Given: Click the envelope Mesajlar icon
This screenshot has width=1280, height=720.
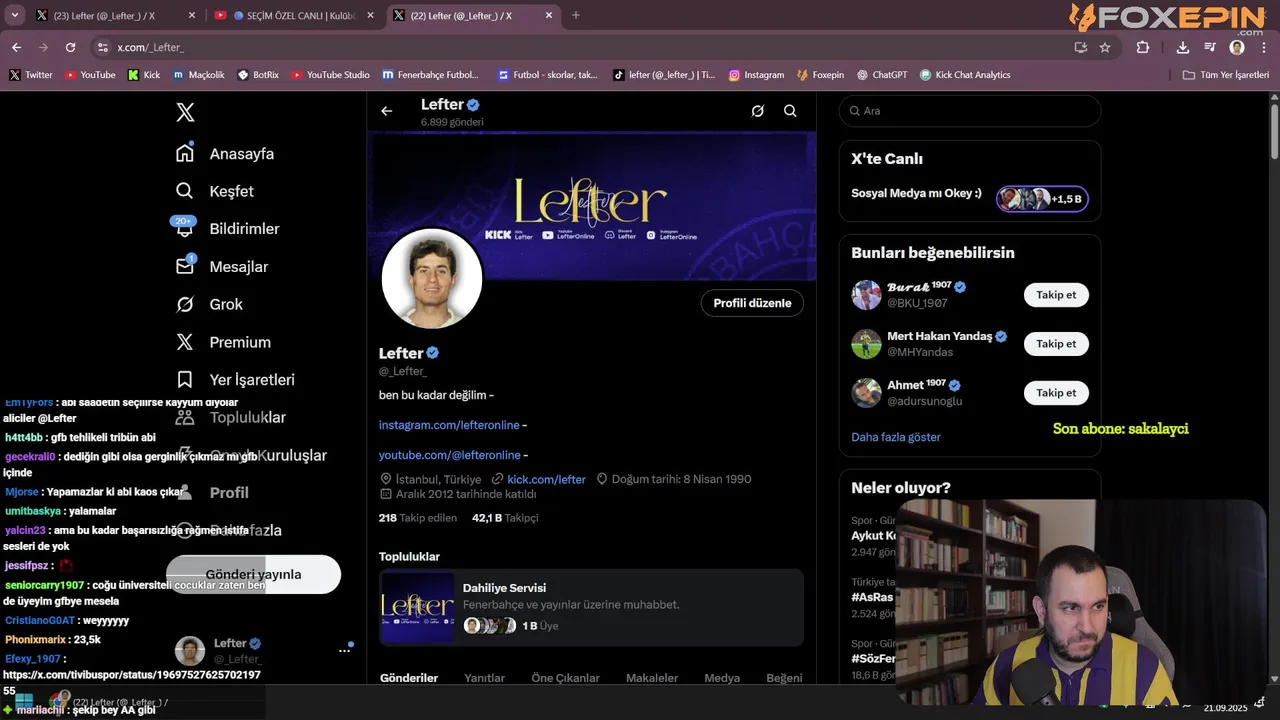Looking at the screenshot, I should click(184, 267).
